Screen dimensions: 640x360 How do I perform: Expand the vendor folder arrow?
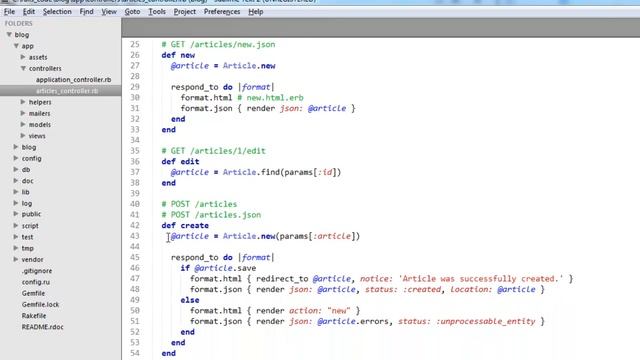point(16,259)
